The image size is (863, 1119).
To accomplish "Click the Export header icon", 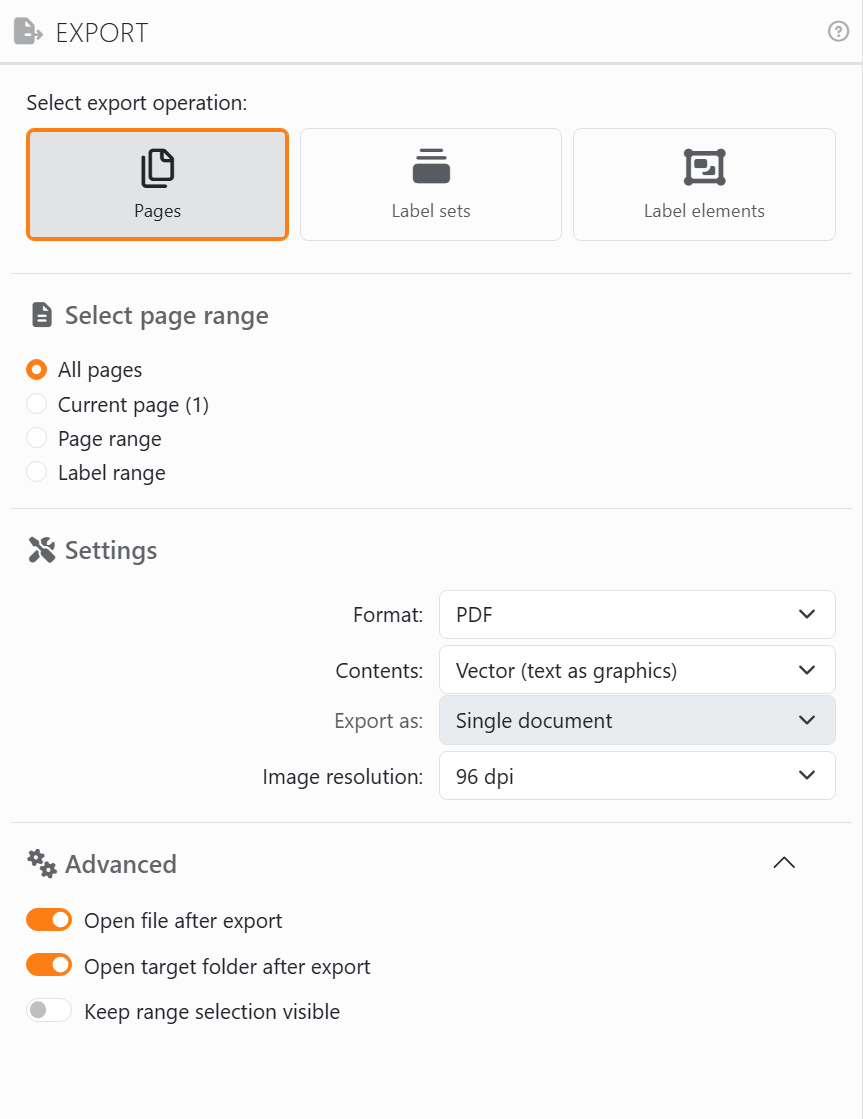I will (x=28, y=32).
